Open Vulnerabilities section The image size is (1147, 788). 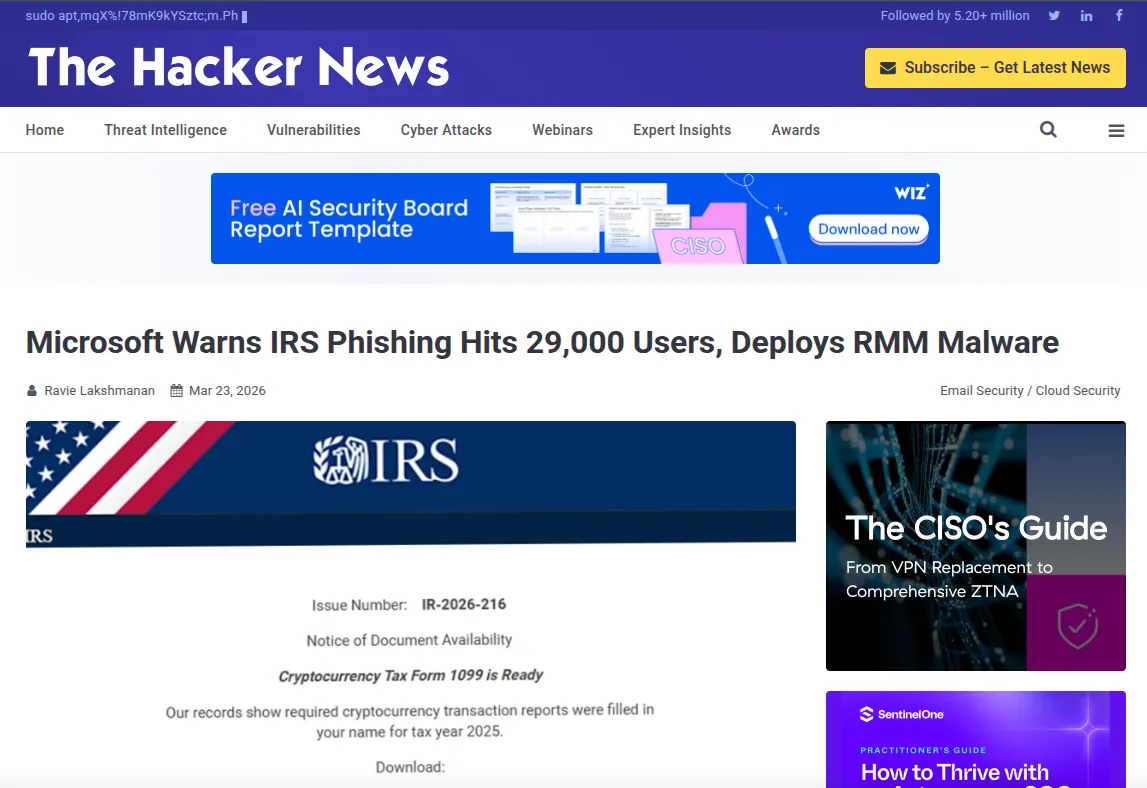click(314, 130)
